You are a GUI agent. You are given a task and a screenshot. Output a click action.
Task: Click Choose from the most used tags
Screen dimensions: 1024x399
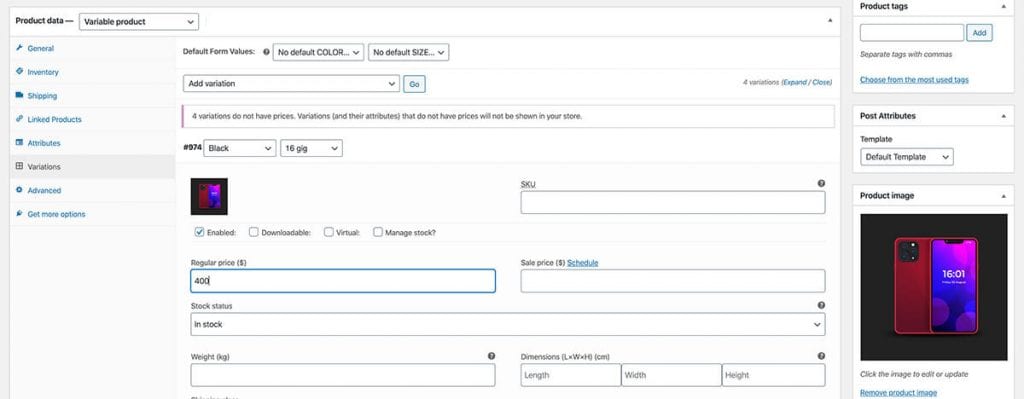coord(914,80)
